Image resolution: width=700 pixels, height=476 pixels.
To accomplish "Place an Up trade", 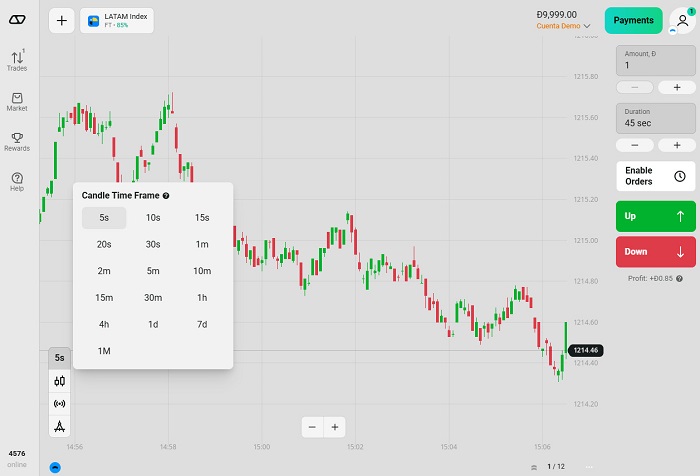I will pos(656,216).
